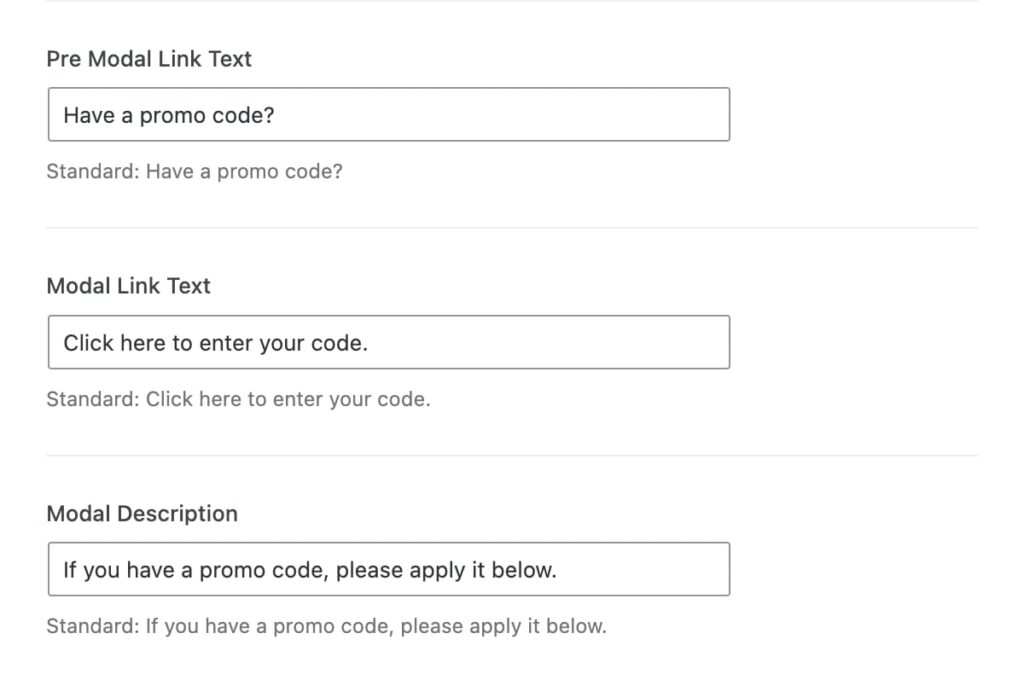1024x674 pixels.
Task: Click the Modal Link Text heading
Action: [128, 286]
